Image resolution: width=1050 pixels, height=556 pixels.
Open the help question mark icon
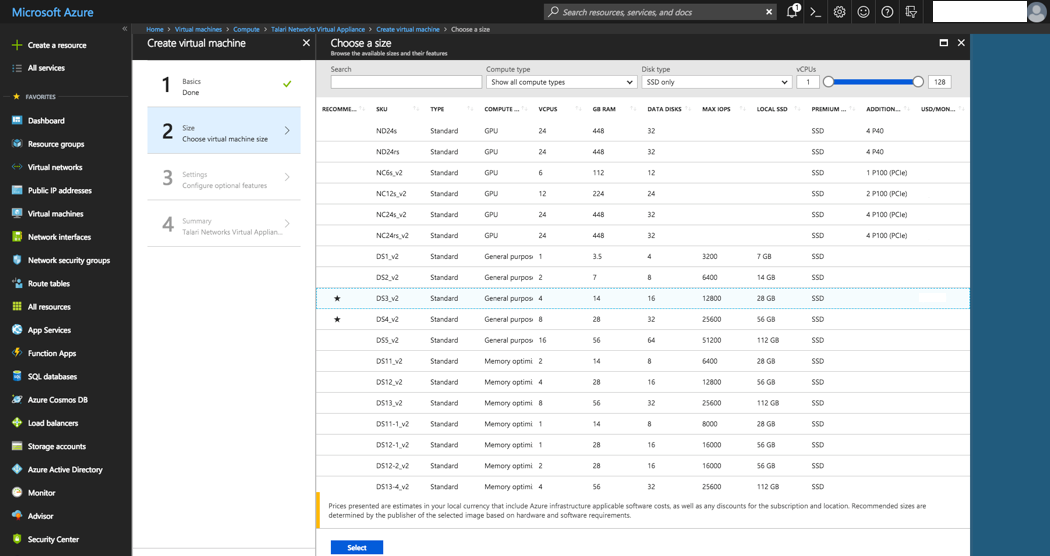(x=887, y=12)
